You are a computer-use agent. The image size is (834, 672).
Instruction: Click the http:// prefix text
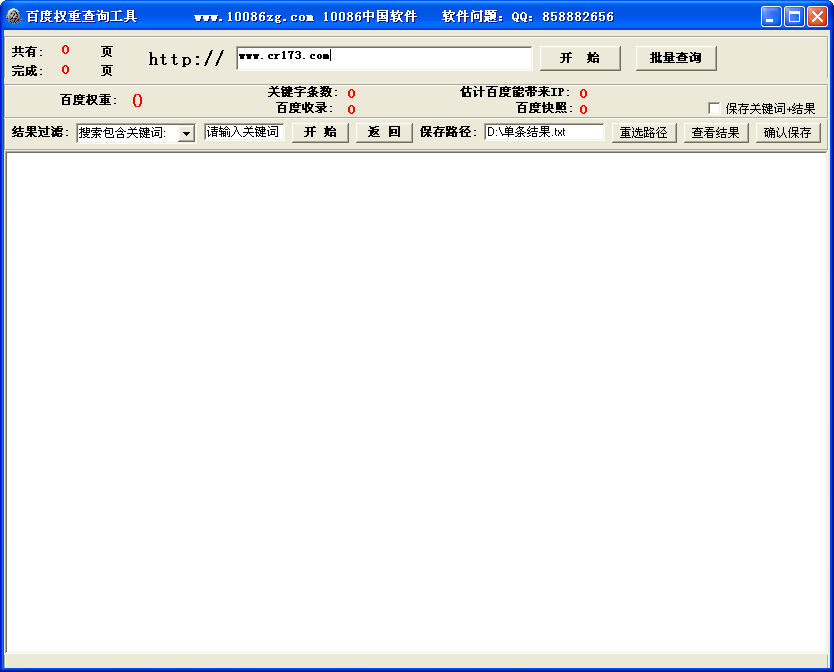186,59
